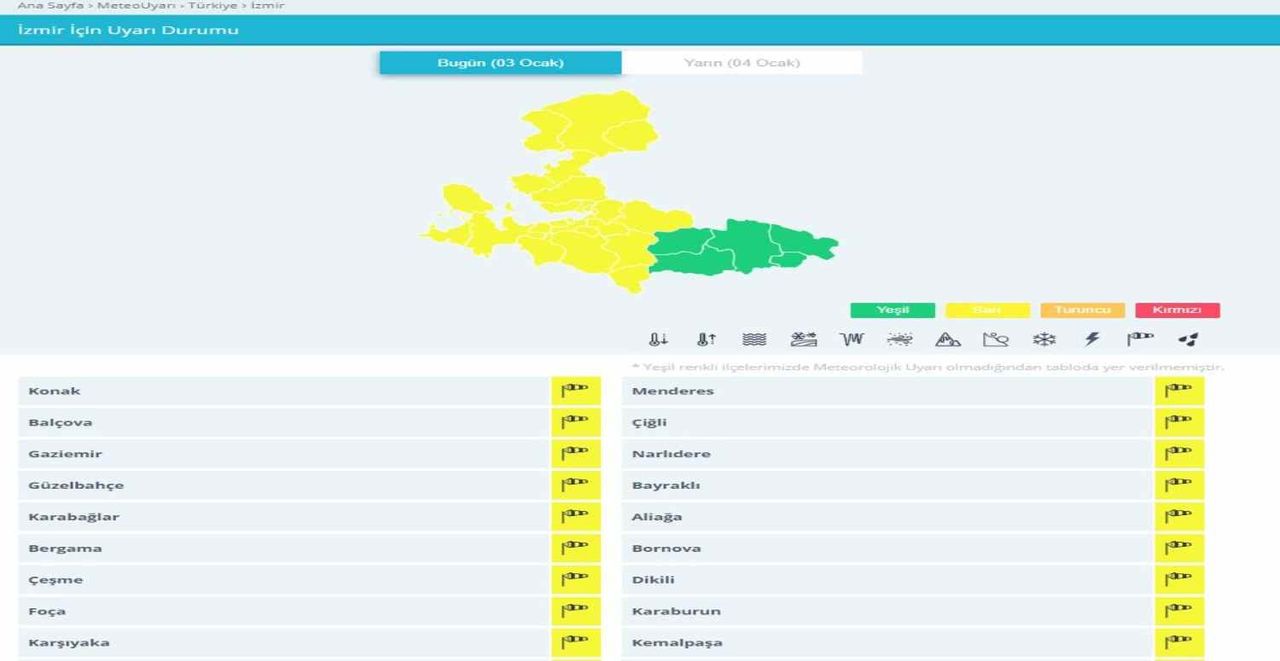
Task: Click the wind warning icon for Bergama
Action: pyautogui.click(x=575, y=548)
